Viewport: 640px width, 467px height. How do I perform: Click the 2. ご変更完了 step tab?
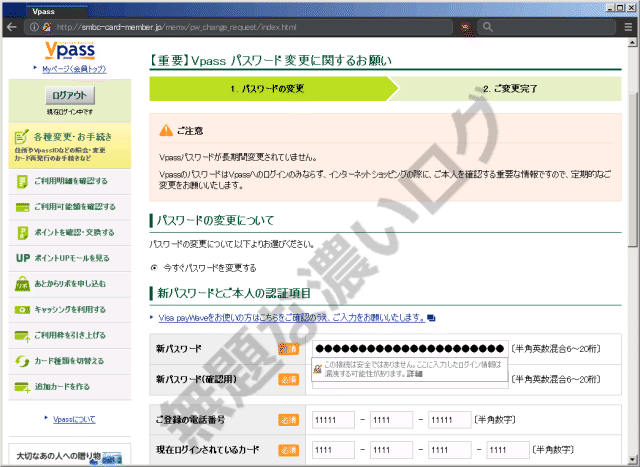[x=509, y=89]
